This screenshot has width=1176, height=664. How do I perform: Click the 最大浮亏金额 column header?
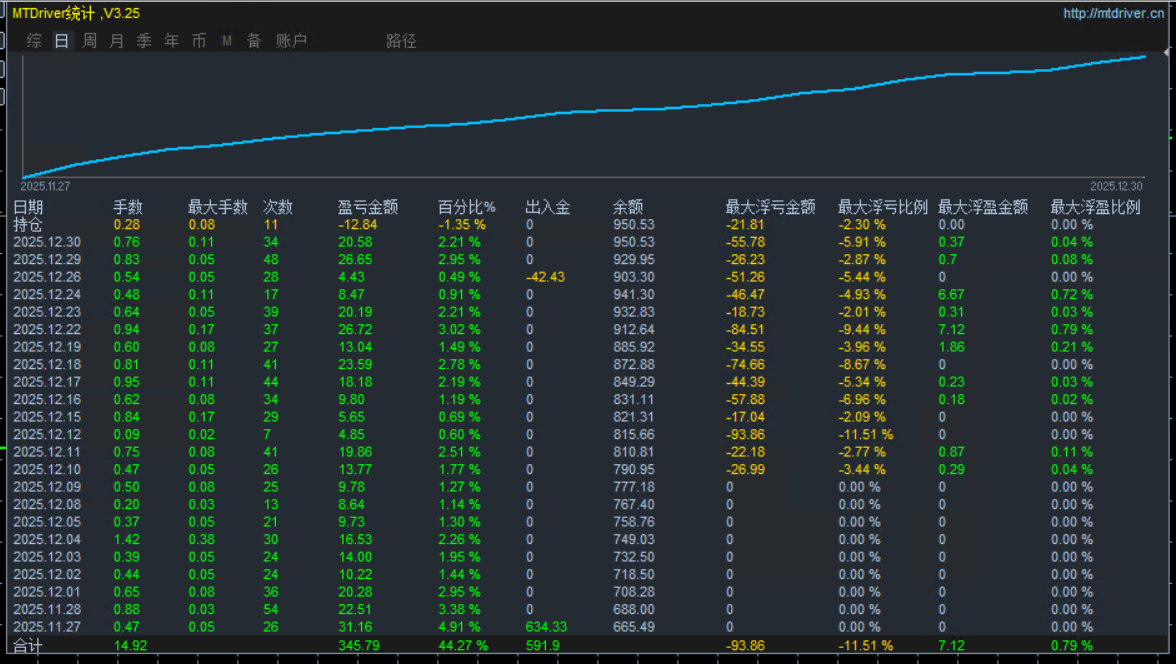[x=770, y=207]
